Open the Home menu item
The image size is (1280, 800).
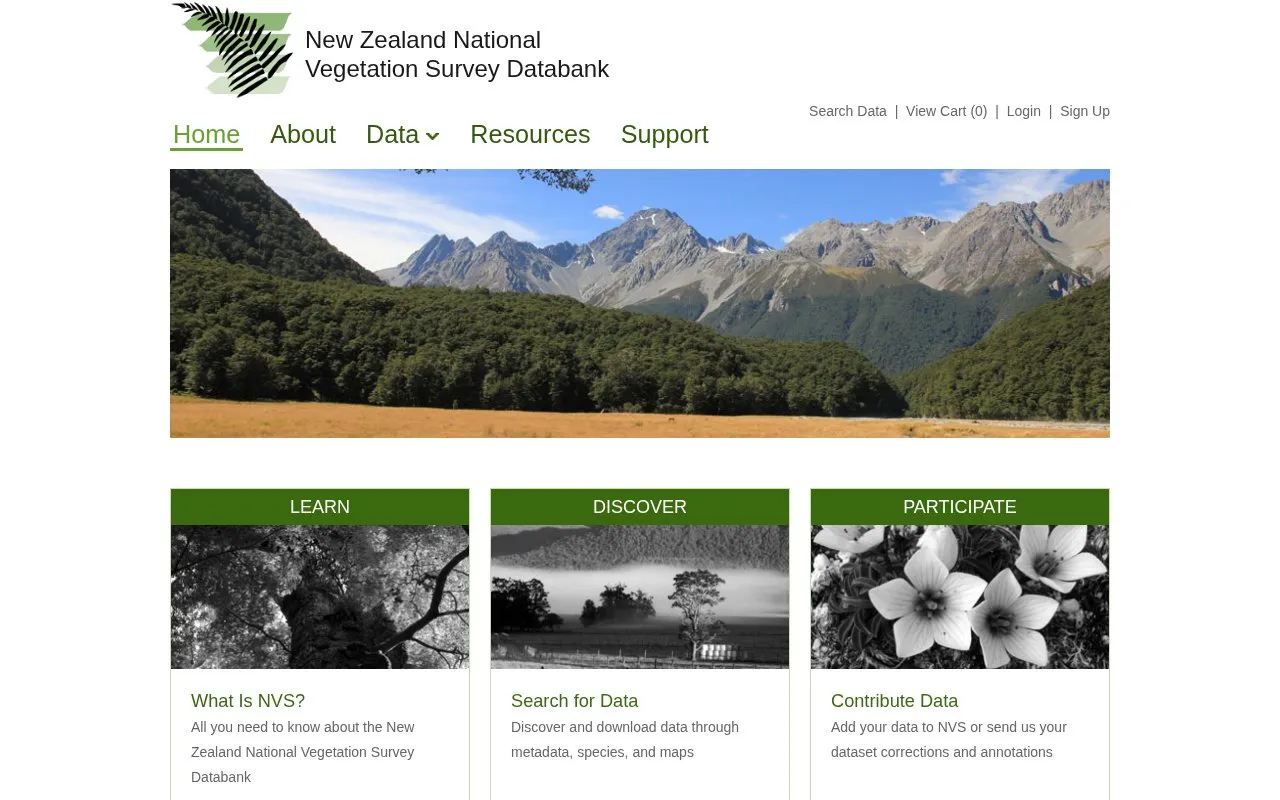click(206, 134)
